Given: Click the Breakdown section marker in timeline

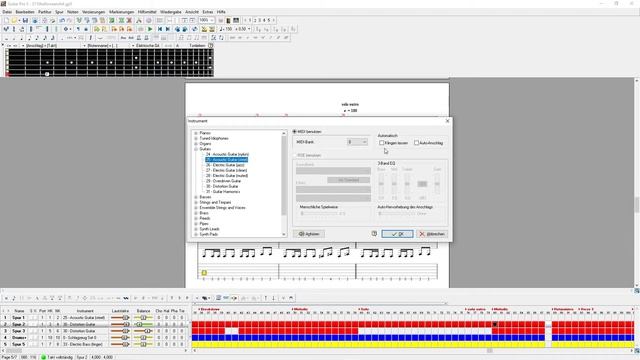Looking at the screenshot, I should tap(209, 309).
